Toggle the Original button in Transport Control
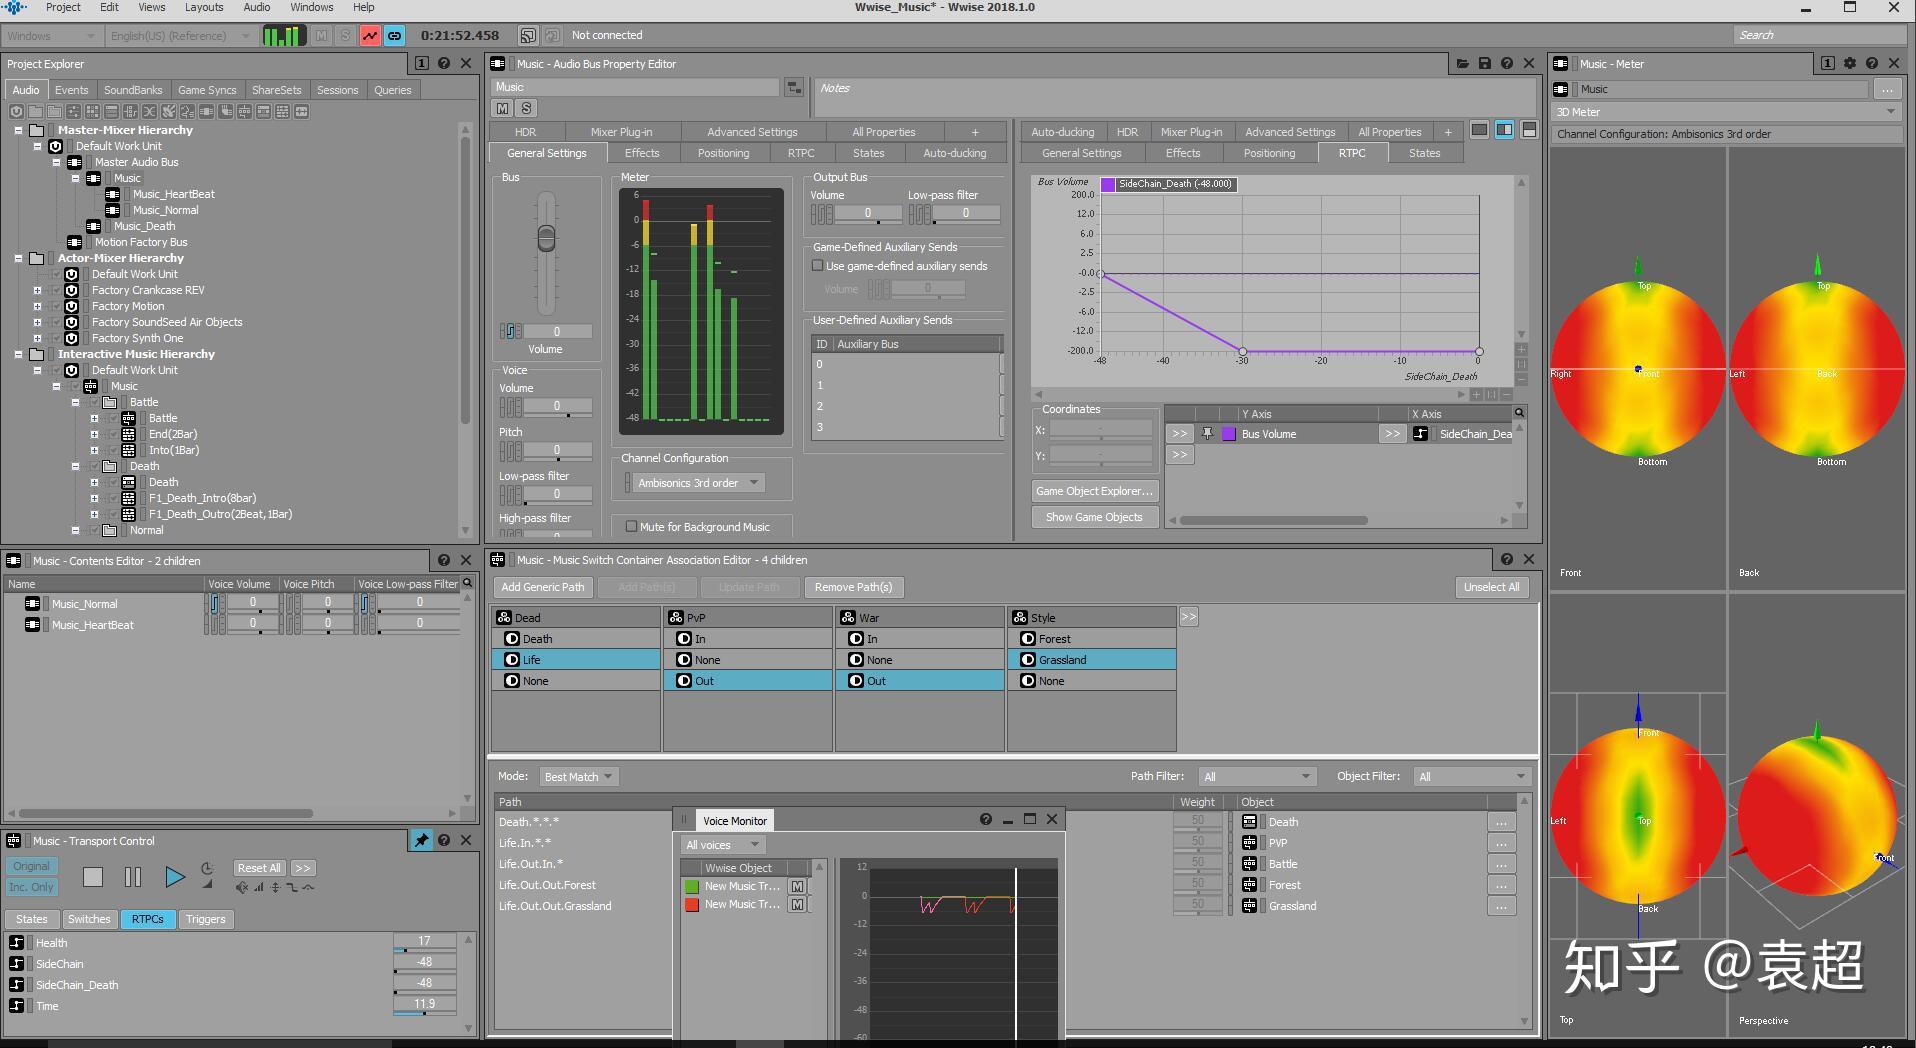The image size is (1916, 1048). [32, 866]
